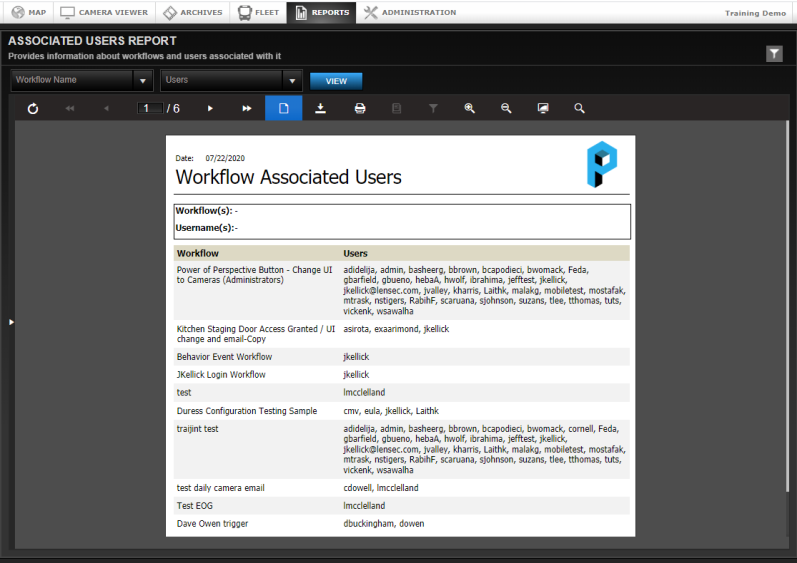
Task: Click the Test EOG workflow
Action: pyautogui.click(x=195, y=506)
